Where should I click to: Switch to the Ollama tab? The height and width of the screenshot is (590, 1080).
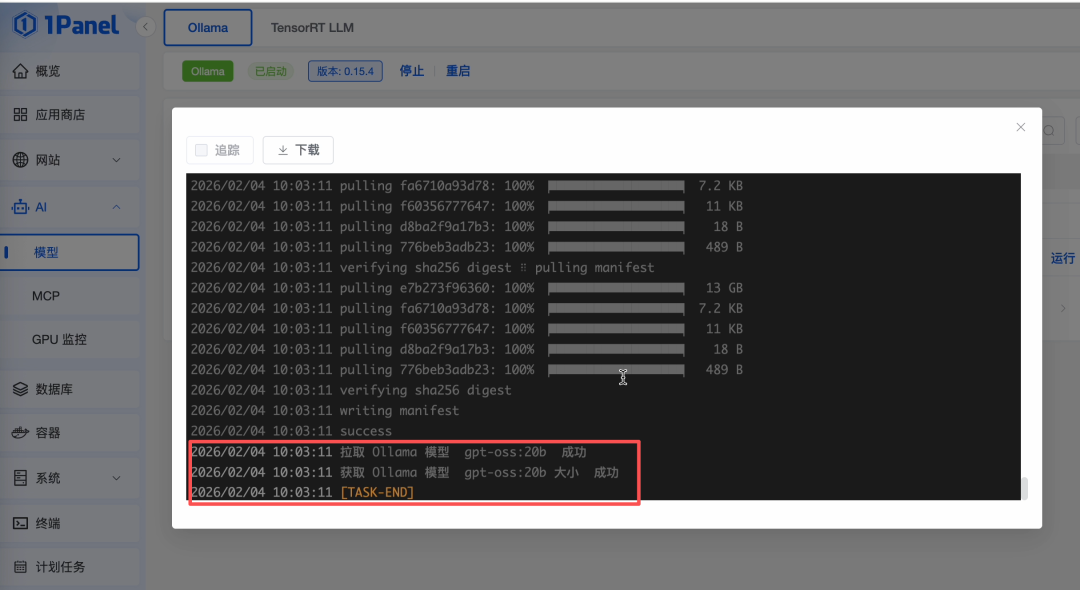(208, 28)
